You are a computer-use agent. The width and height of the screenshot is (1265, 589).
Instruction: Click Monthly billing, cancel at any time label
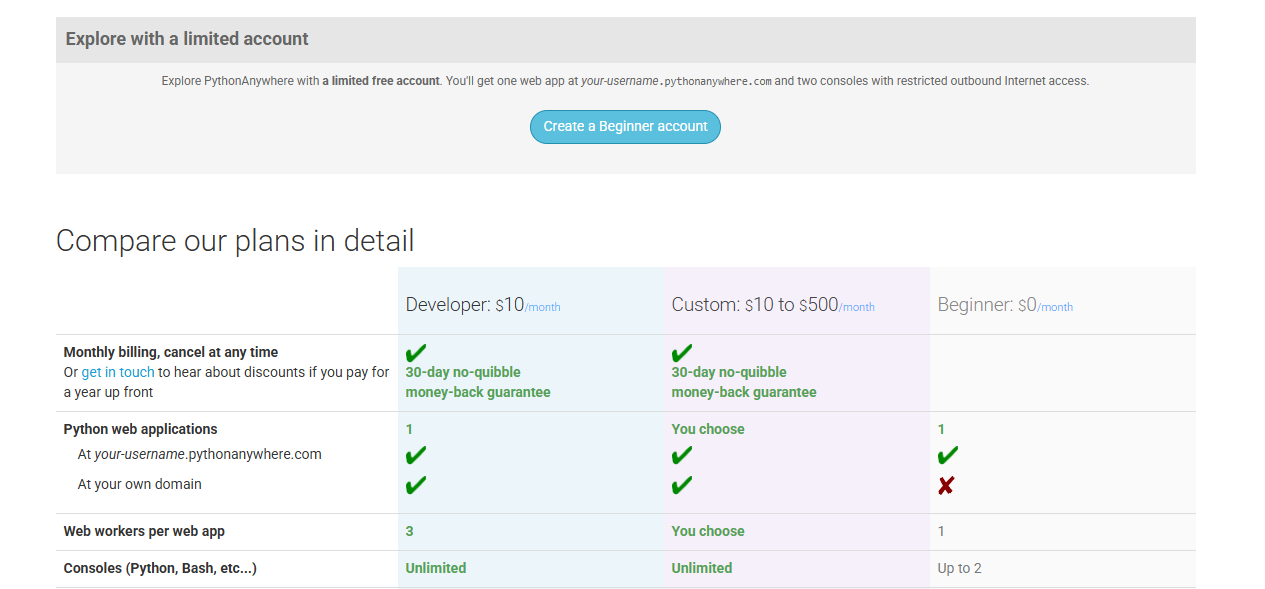click(171, 352)
